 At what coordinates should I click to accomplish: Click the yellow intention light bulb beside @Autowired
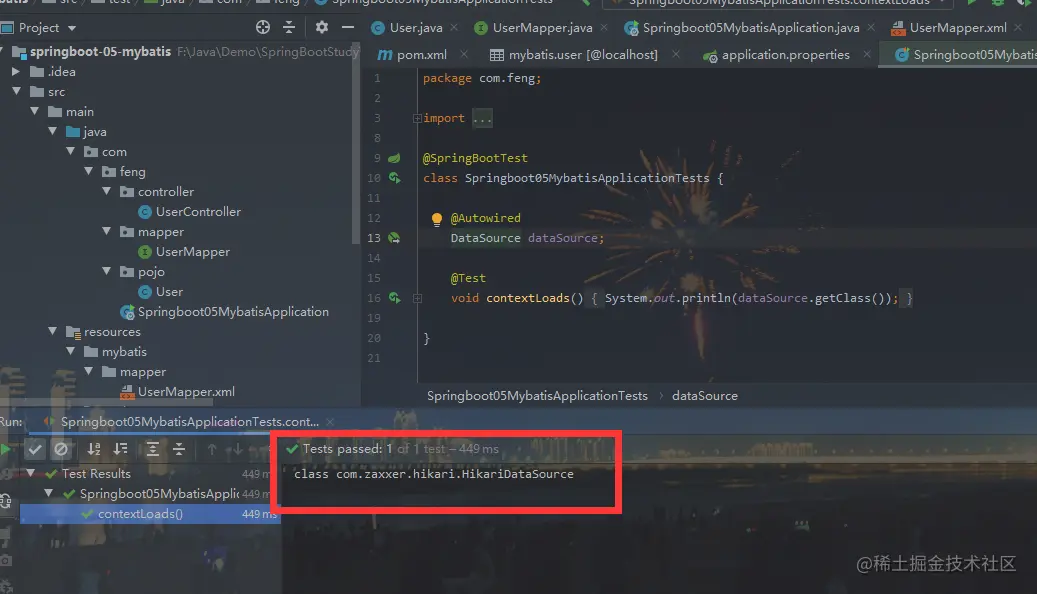click(436, 219)
